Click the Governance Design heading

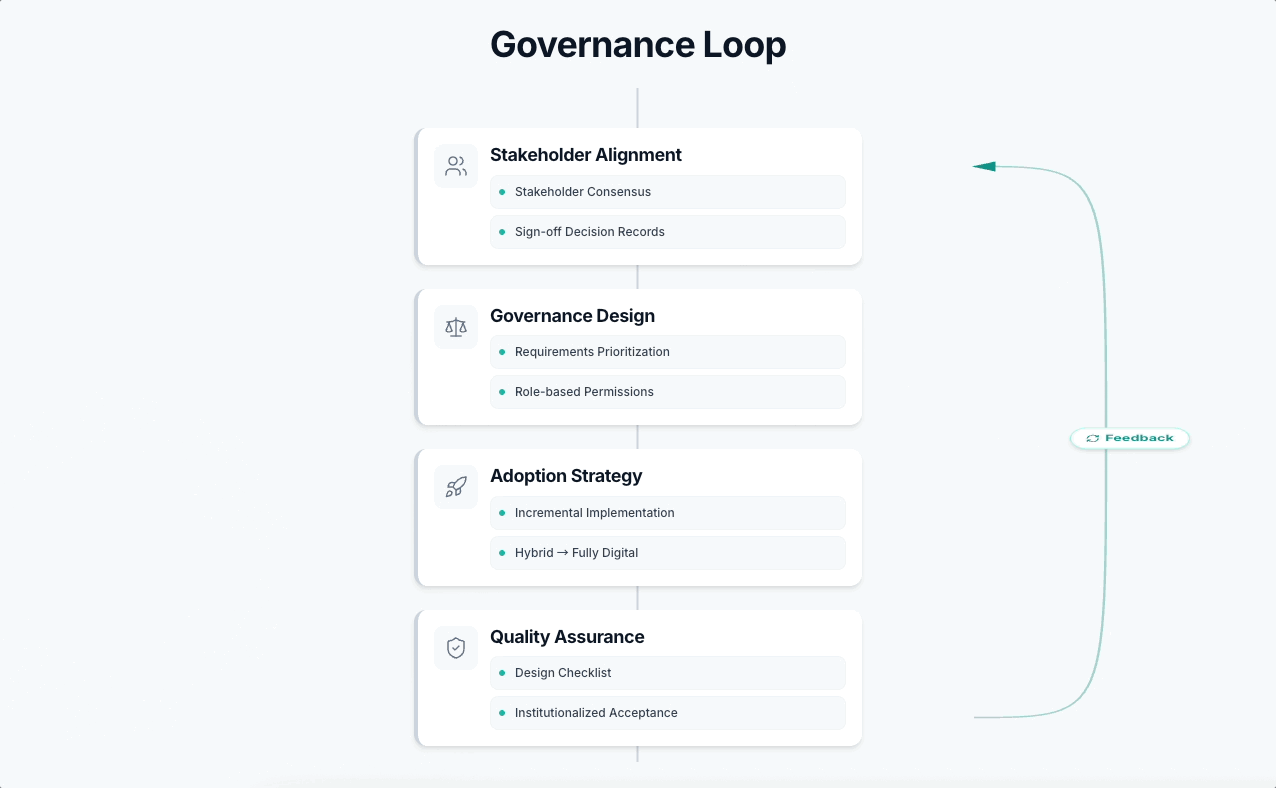tap(572, 316)
